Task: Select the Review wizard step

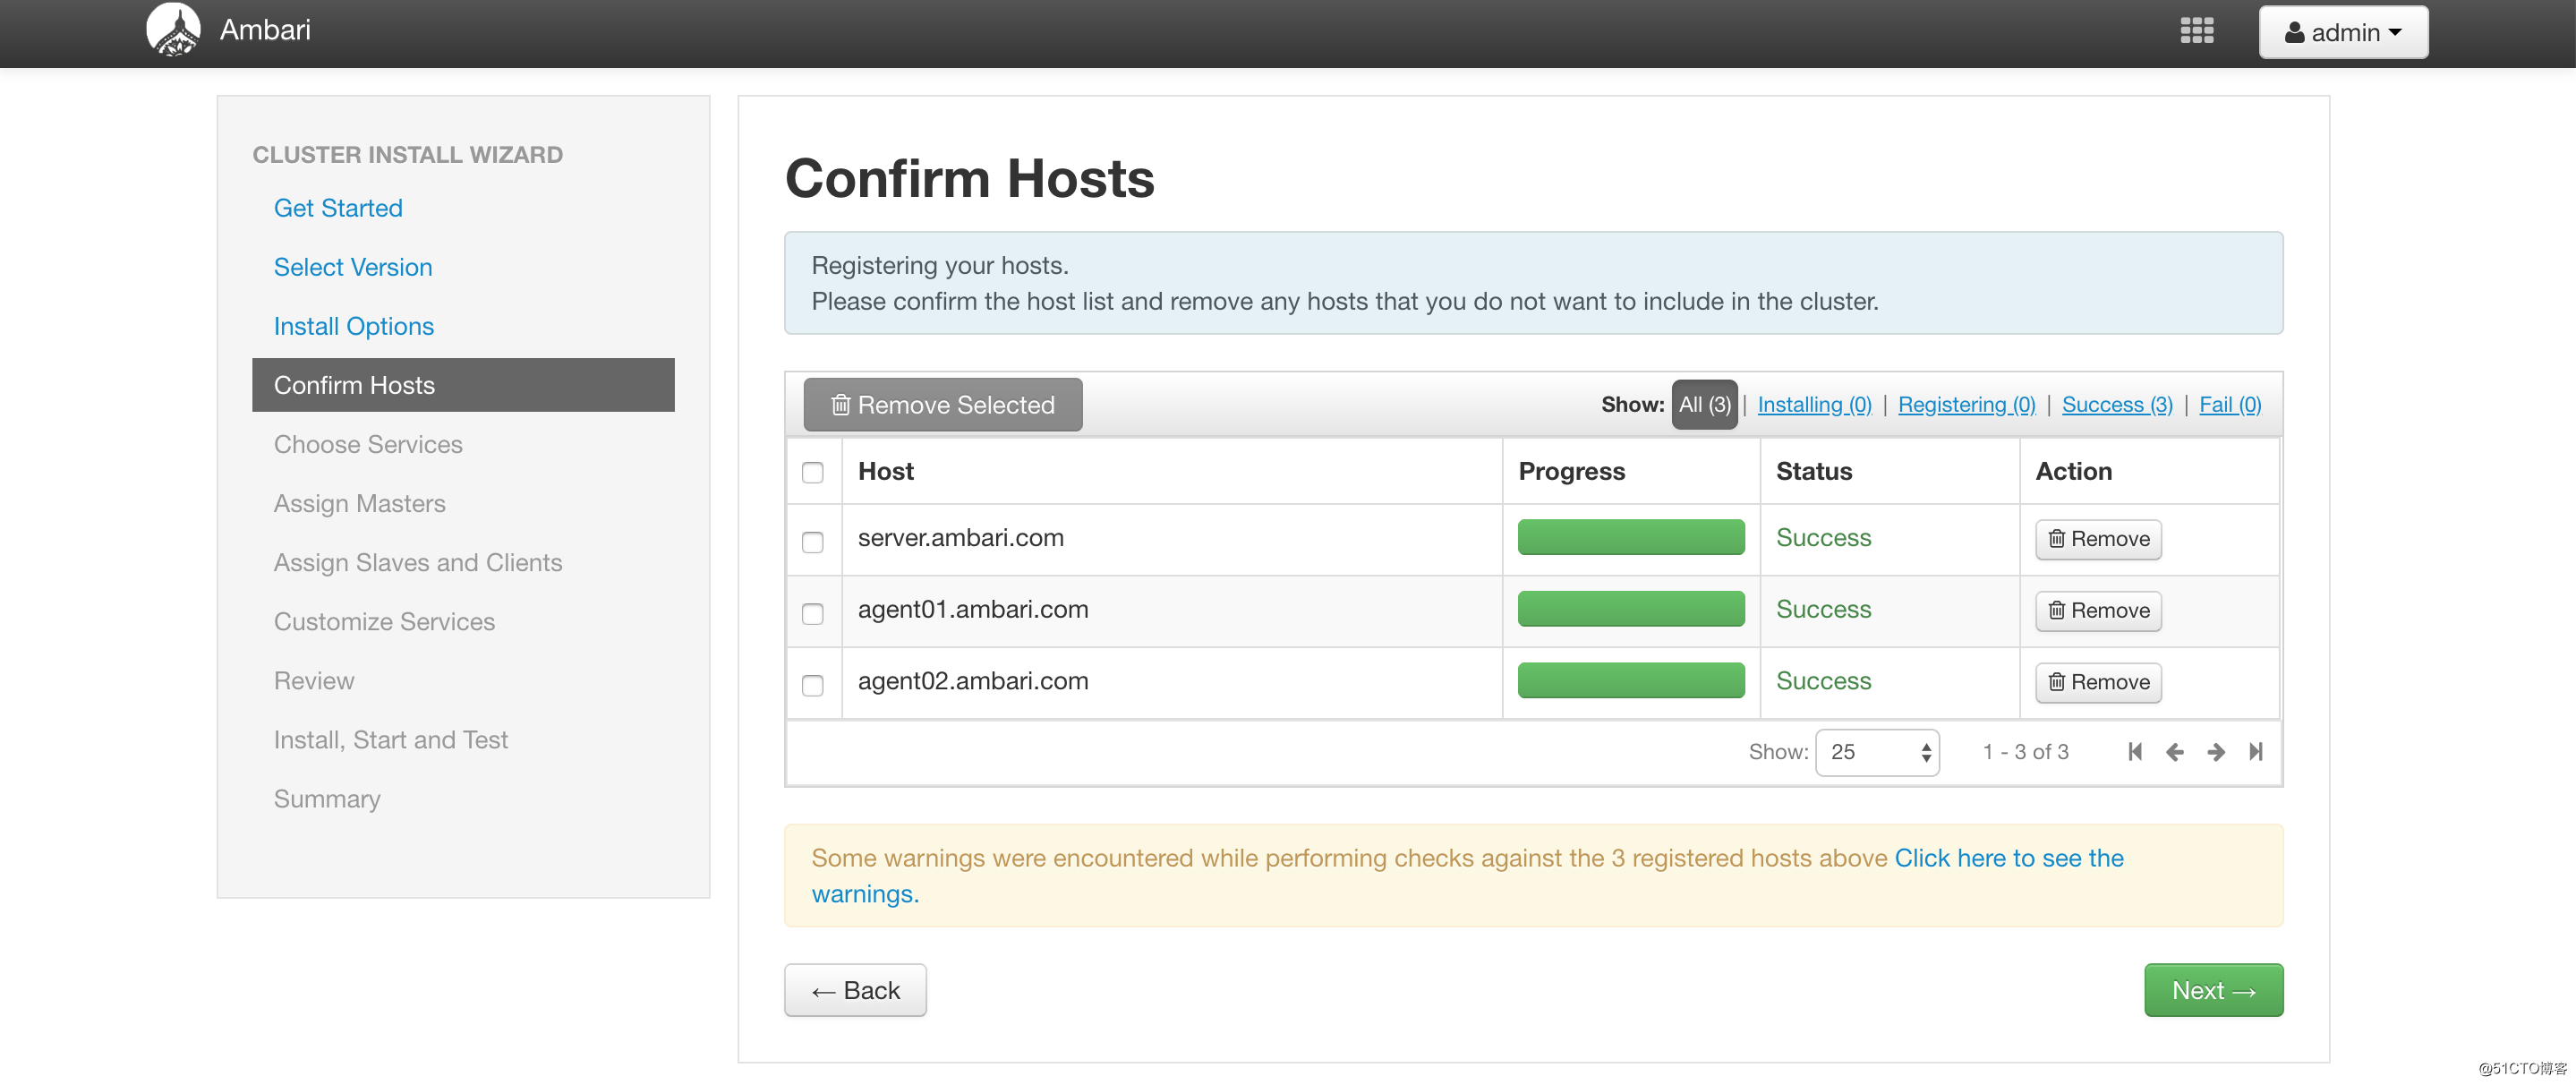Action: coord(314,680)
